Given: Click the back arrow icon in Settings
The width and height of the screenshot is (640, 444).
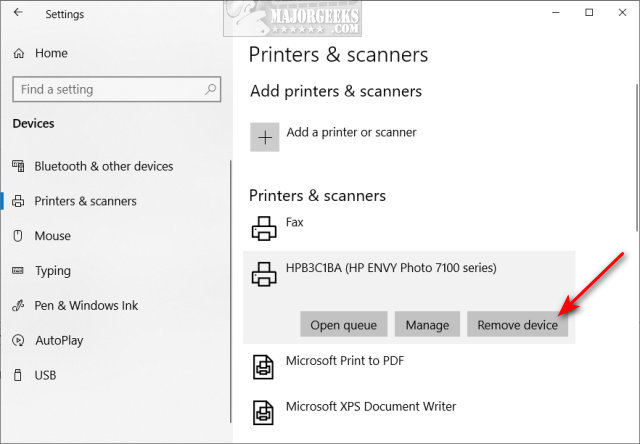Looking at the screenshot, I should pos(18,12).
